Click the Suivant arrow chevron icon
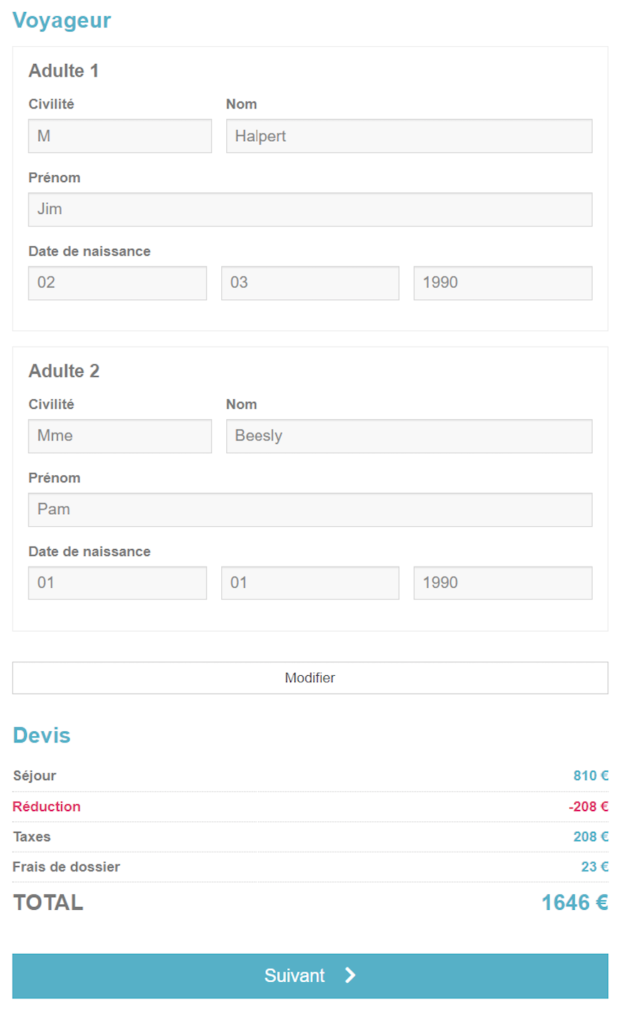Viewport: 621px width, 1024px height. pyautogui.click(x=350, y=976)
